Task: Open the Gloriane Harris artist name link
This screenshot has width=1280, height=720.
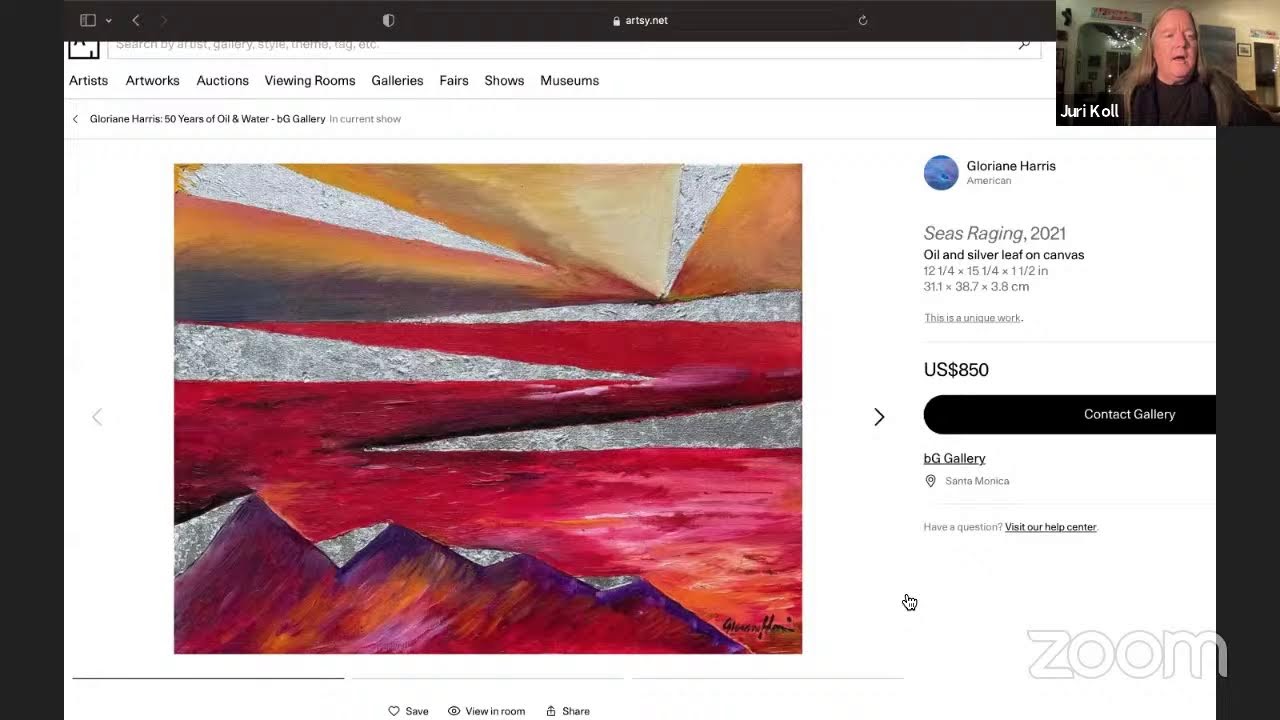Action: pyautogui.click(x=1011, y=166)
